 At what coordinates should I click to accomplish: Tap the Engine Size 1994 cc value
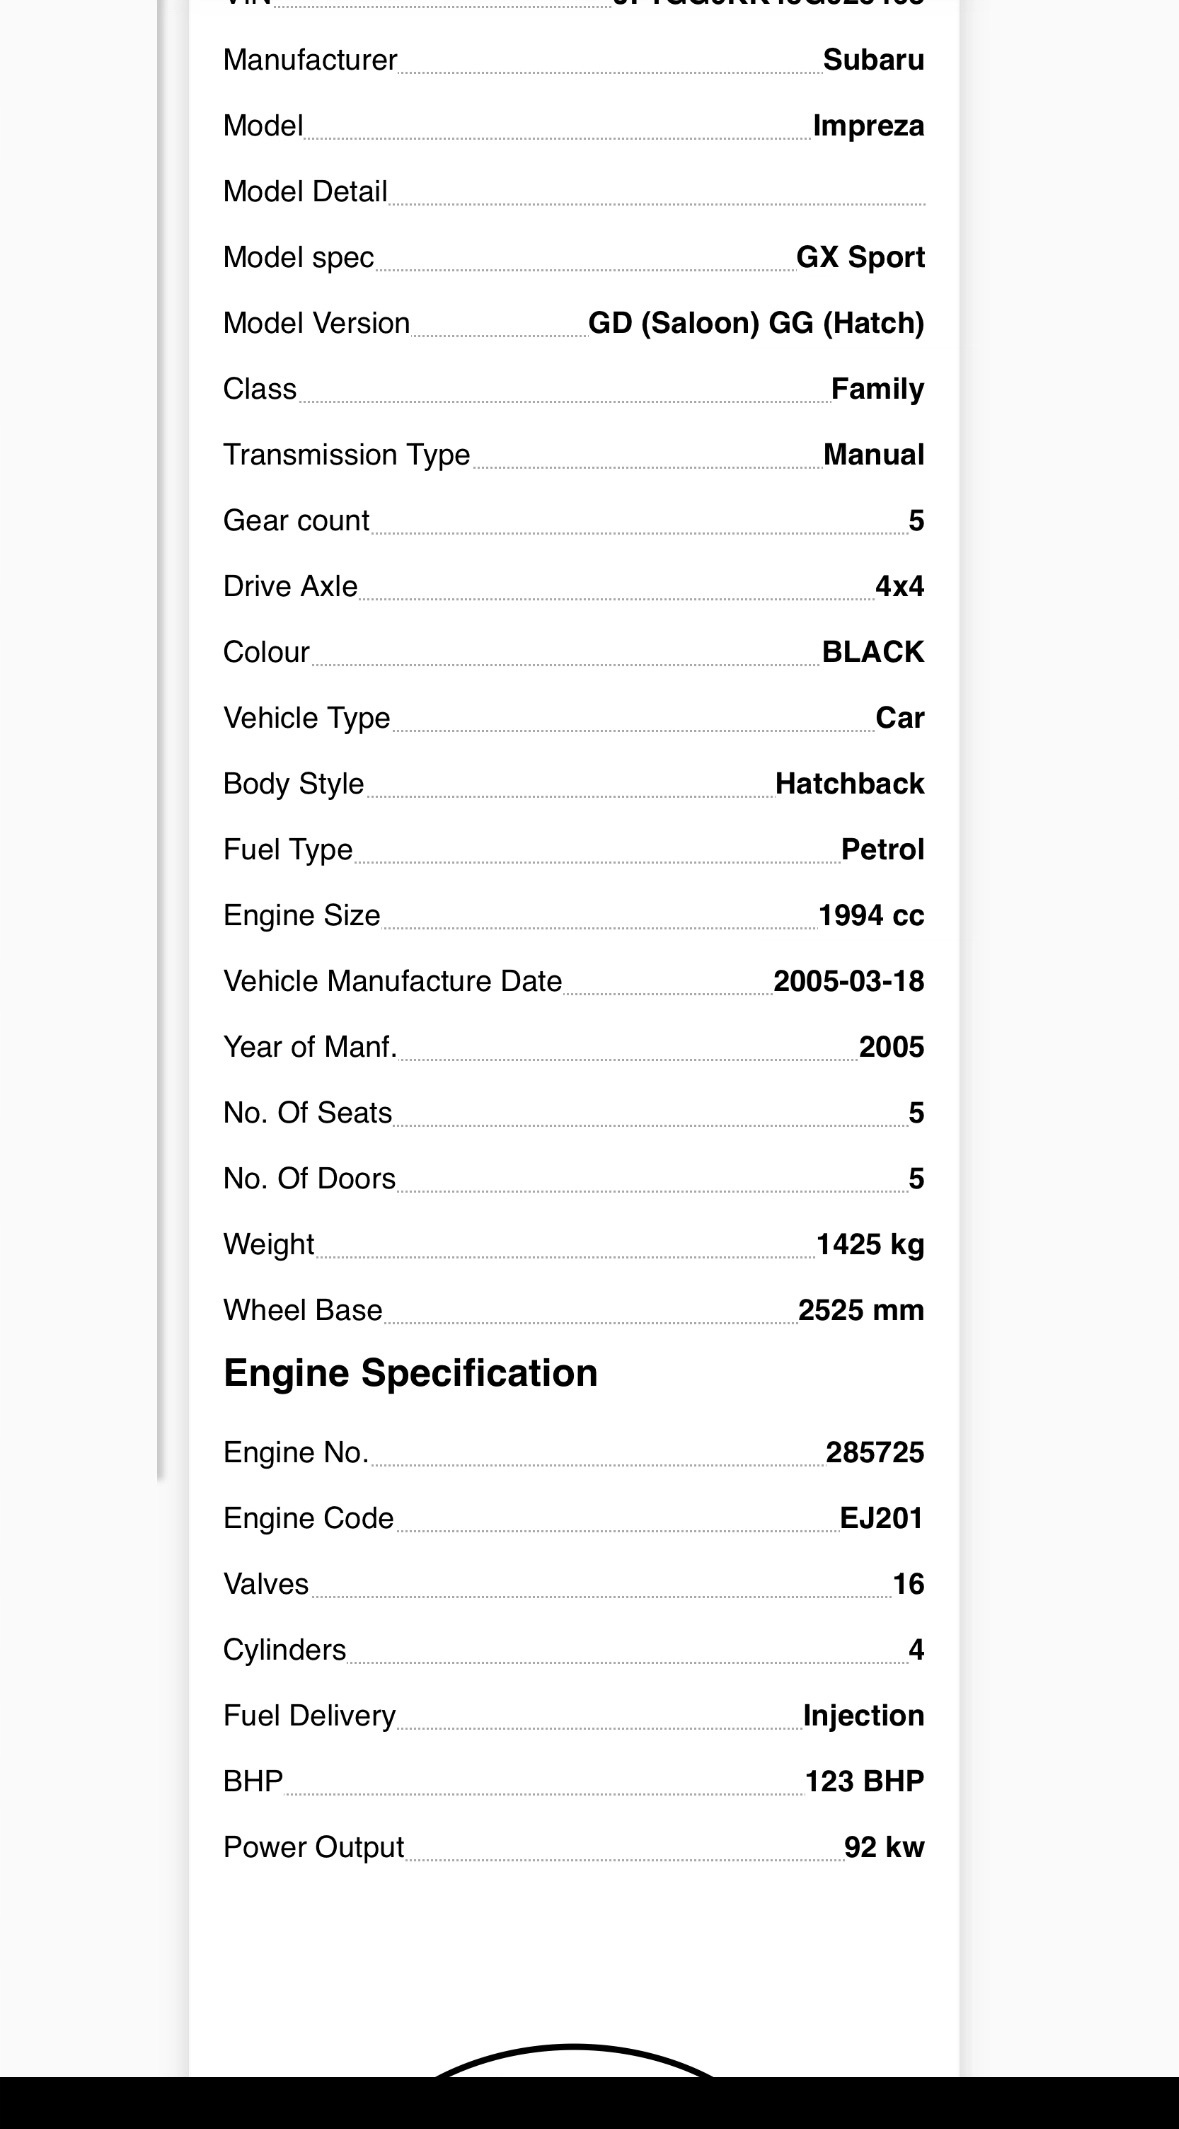(871, 916)
